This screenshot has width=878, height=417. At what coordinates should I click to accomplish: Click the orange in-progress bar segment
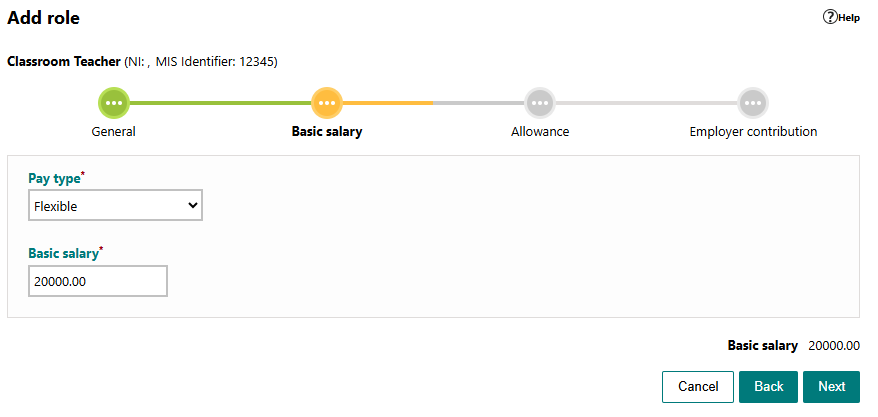point(387,103)
